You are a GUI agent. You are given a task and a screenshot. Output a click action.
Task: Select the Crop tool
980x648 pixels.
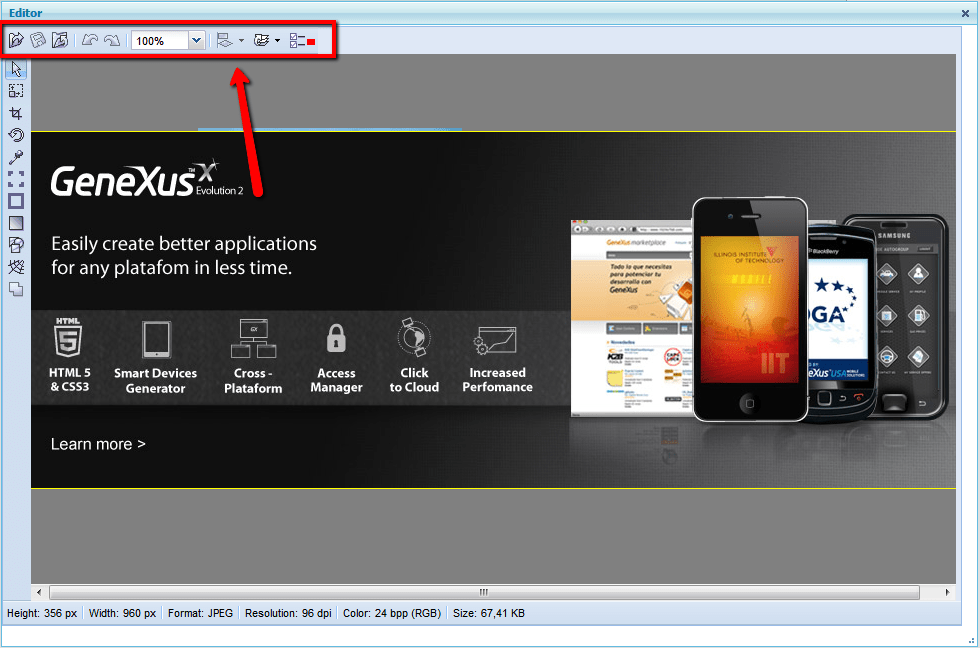(x=16, y=113)
